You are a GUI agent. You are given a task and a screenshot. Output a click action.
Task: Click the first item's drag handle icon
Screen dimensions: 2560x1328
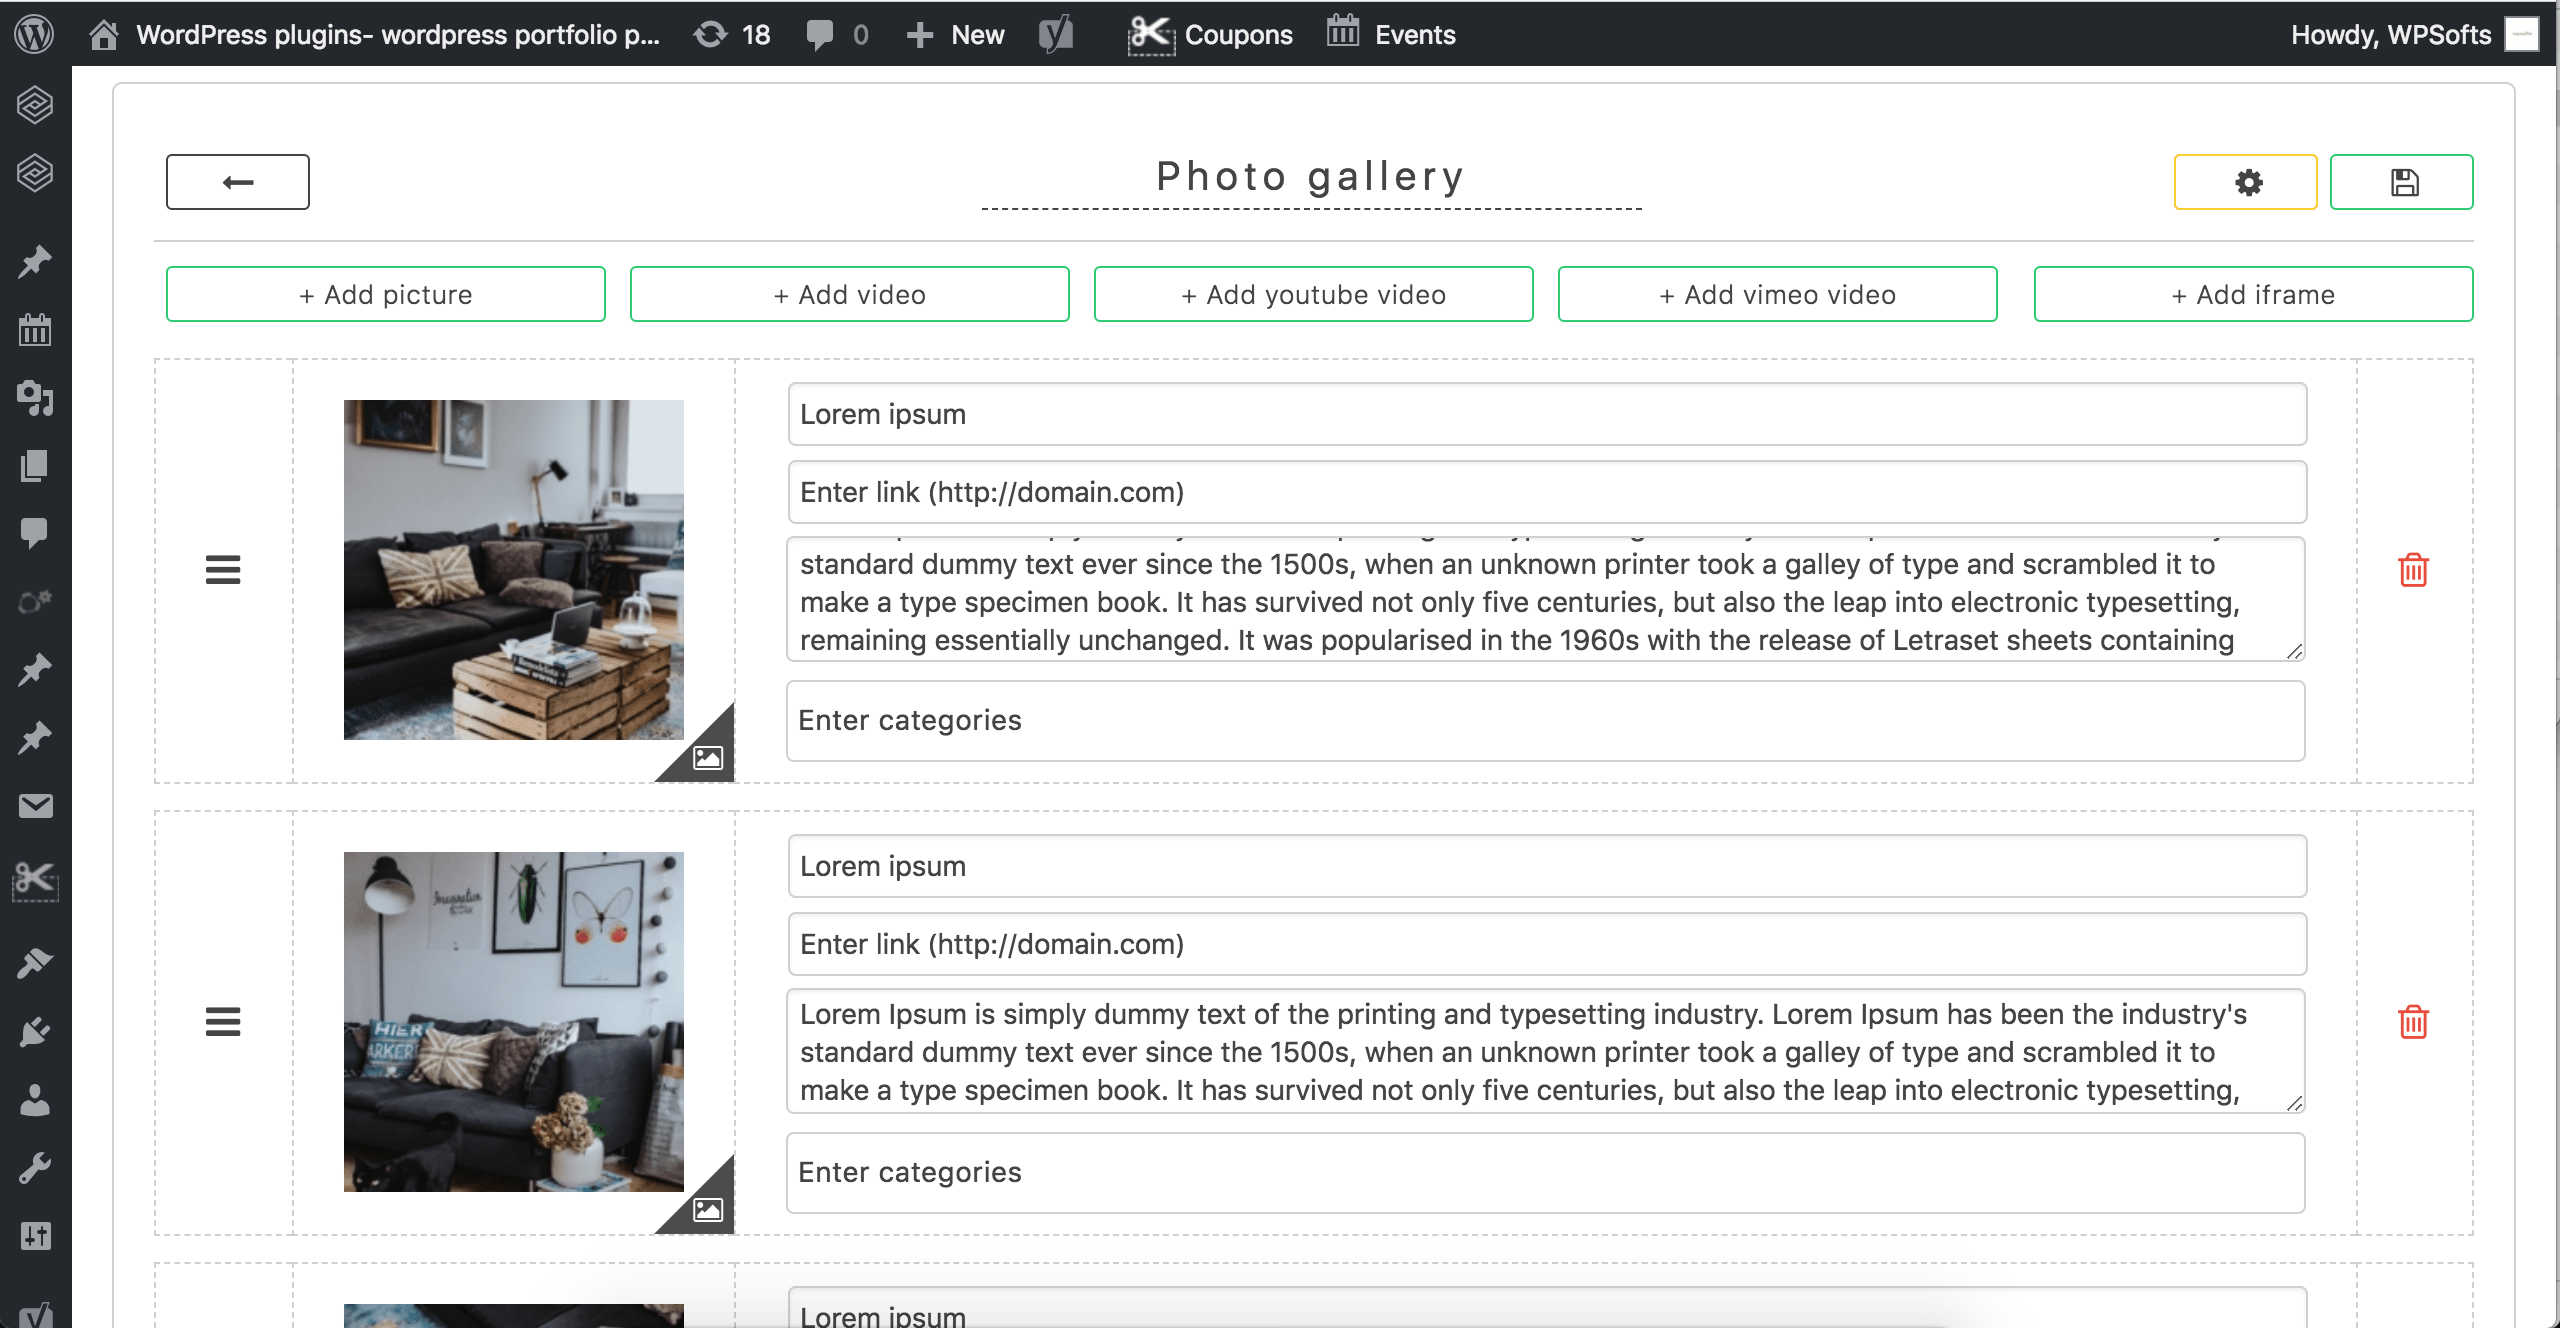coord(223,570)
